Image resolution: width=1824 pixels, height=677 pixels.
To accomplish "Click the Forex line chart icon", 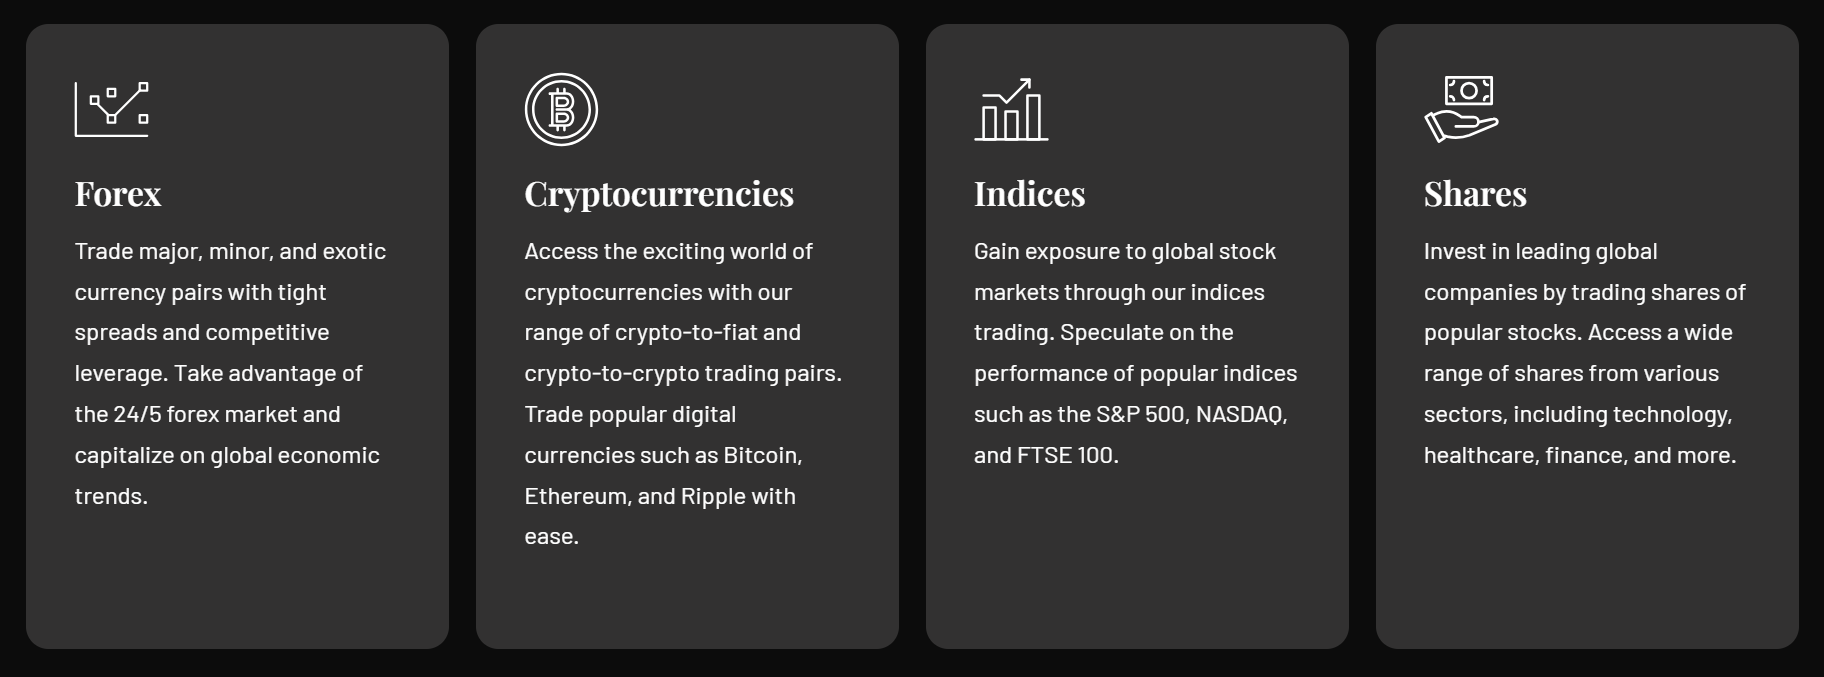I will tap(112, 109).
